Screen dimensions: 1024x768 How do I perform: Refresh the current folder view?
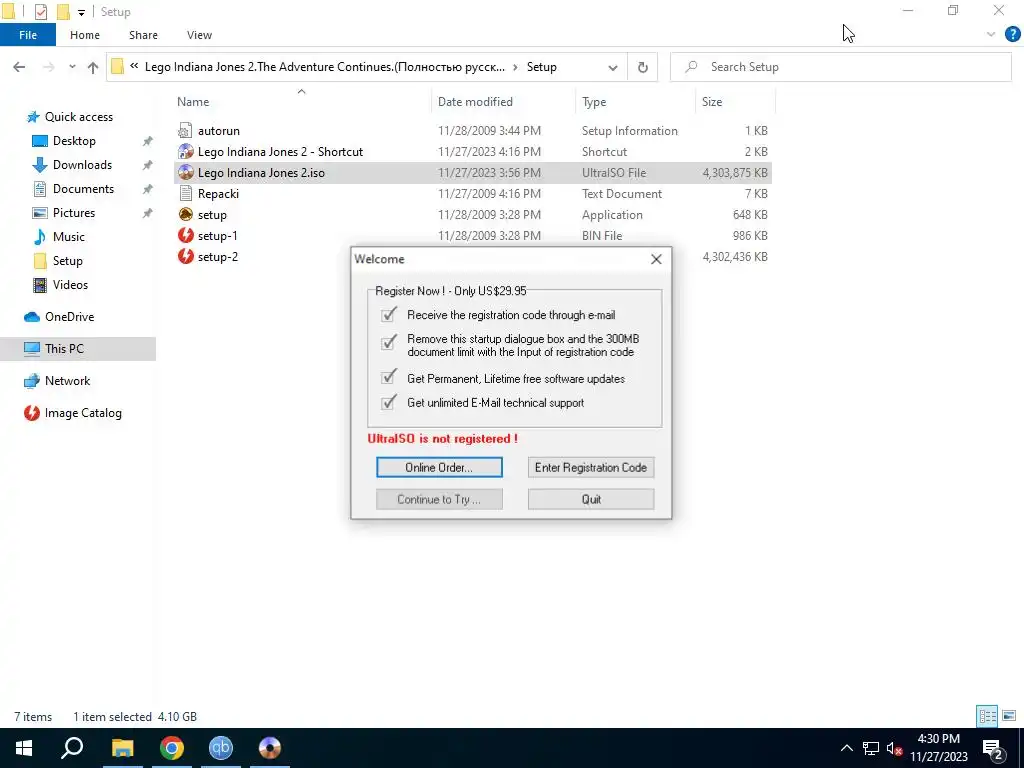643,67
